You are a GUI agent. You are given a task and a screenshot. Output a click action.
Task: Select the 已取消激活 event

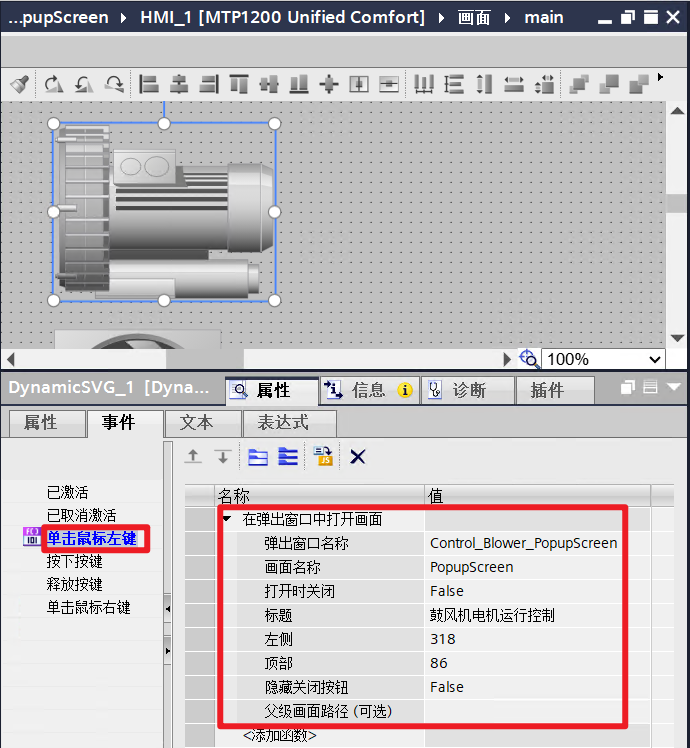click(x=81, y=515)
